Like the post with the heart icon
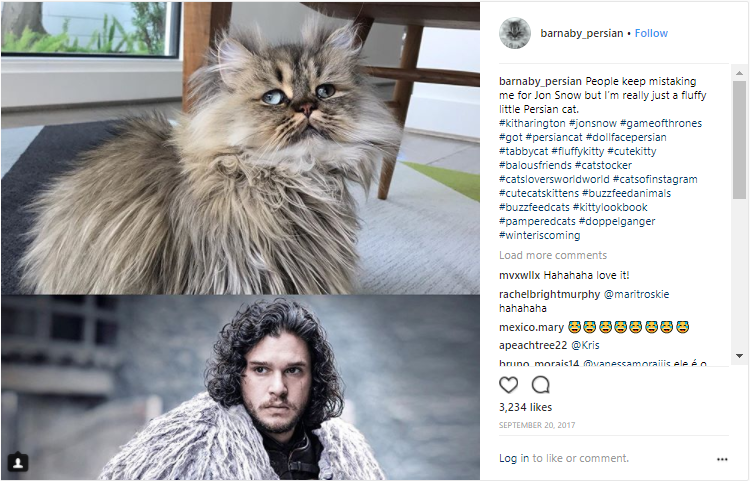The width and height of the screenshot is (750, 481). pyautogui.click(x=509, y=384)
